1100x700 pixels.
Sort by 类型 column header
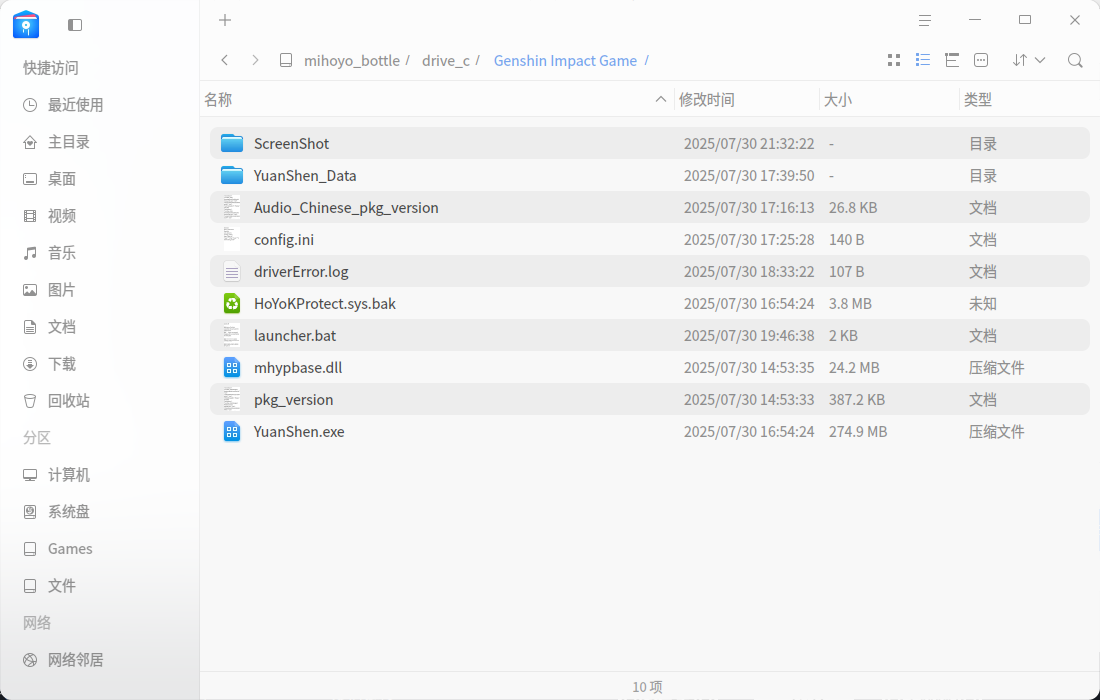pos(977,100)
